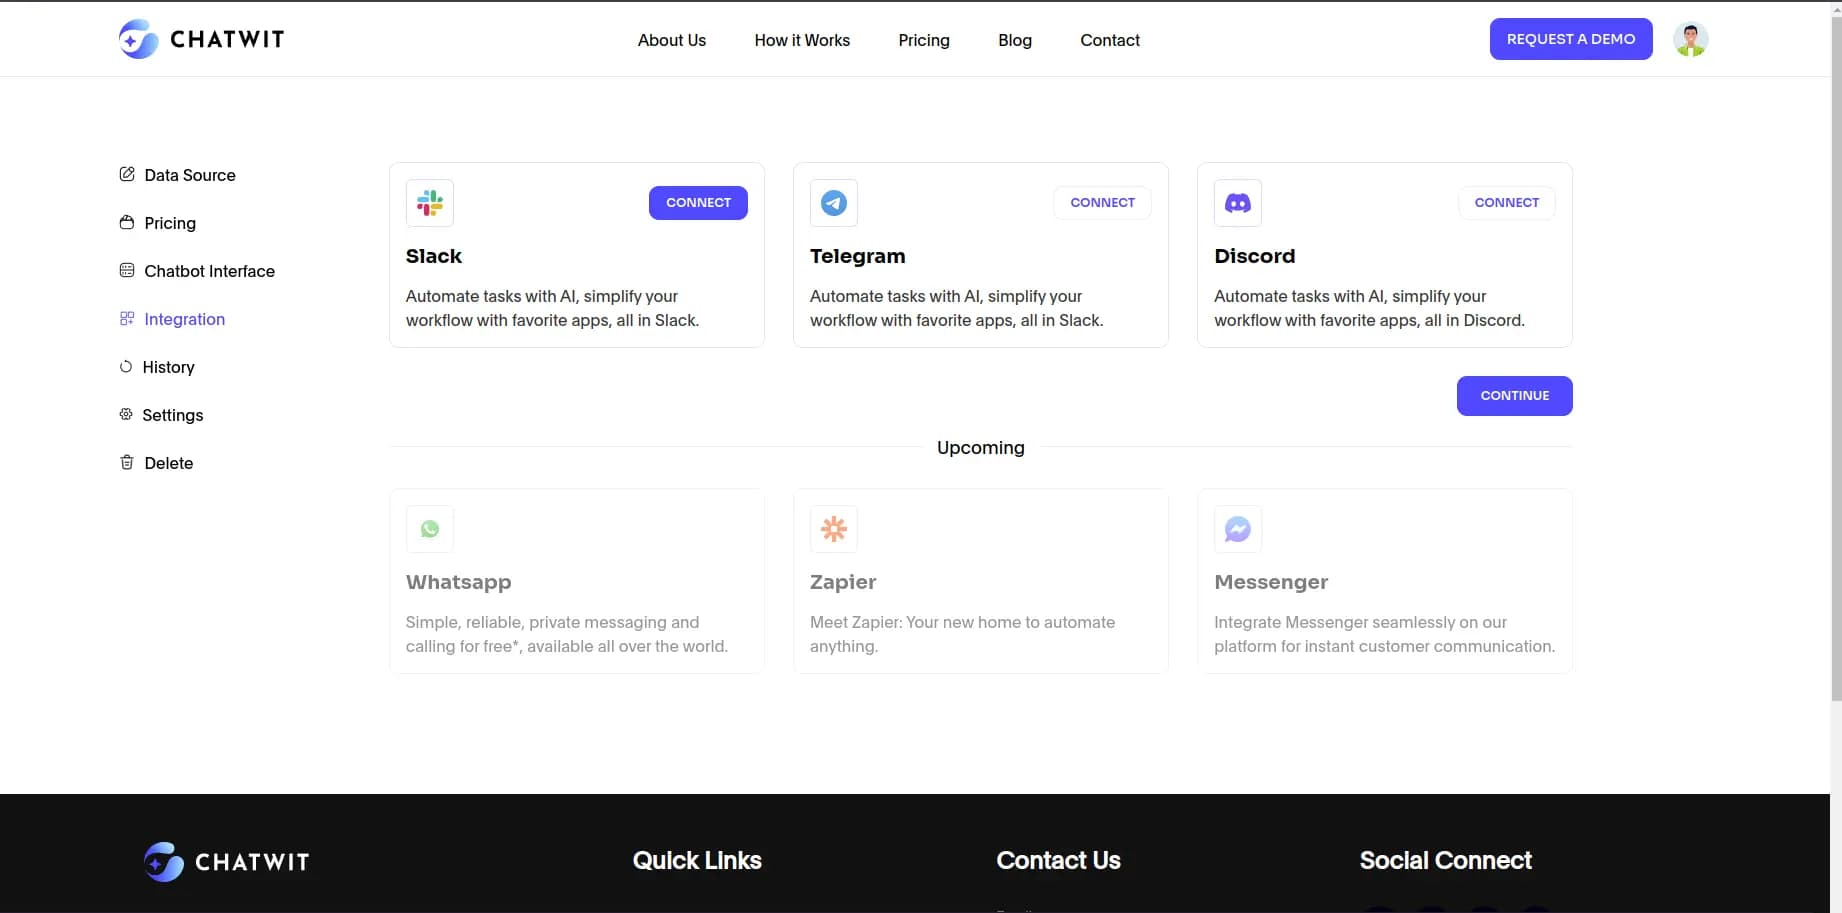Click the History clock icon
The height and width of the screenshot is (913, 1842).
coord(126,366)
